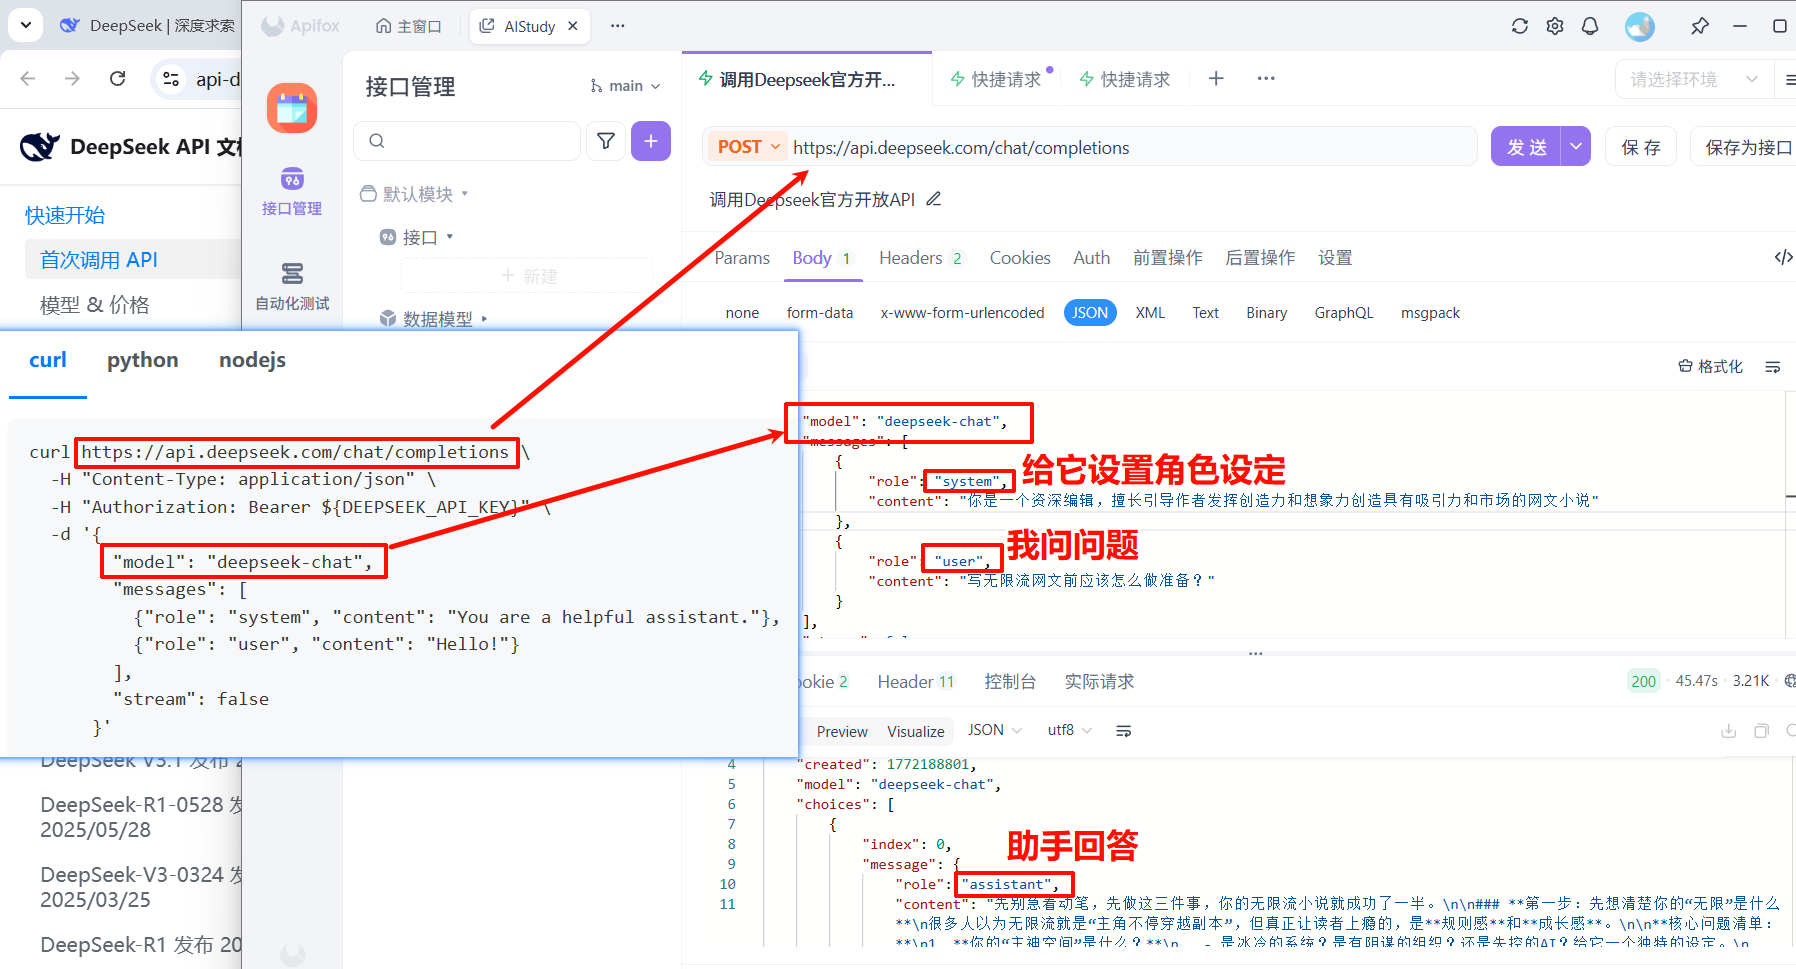Open the 首次调用 API docs link
This screenshot has width=1796, height=969.
pos(99,260)
